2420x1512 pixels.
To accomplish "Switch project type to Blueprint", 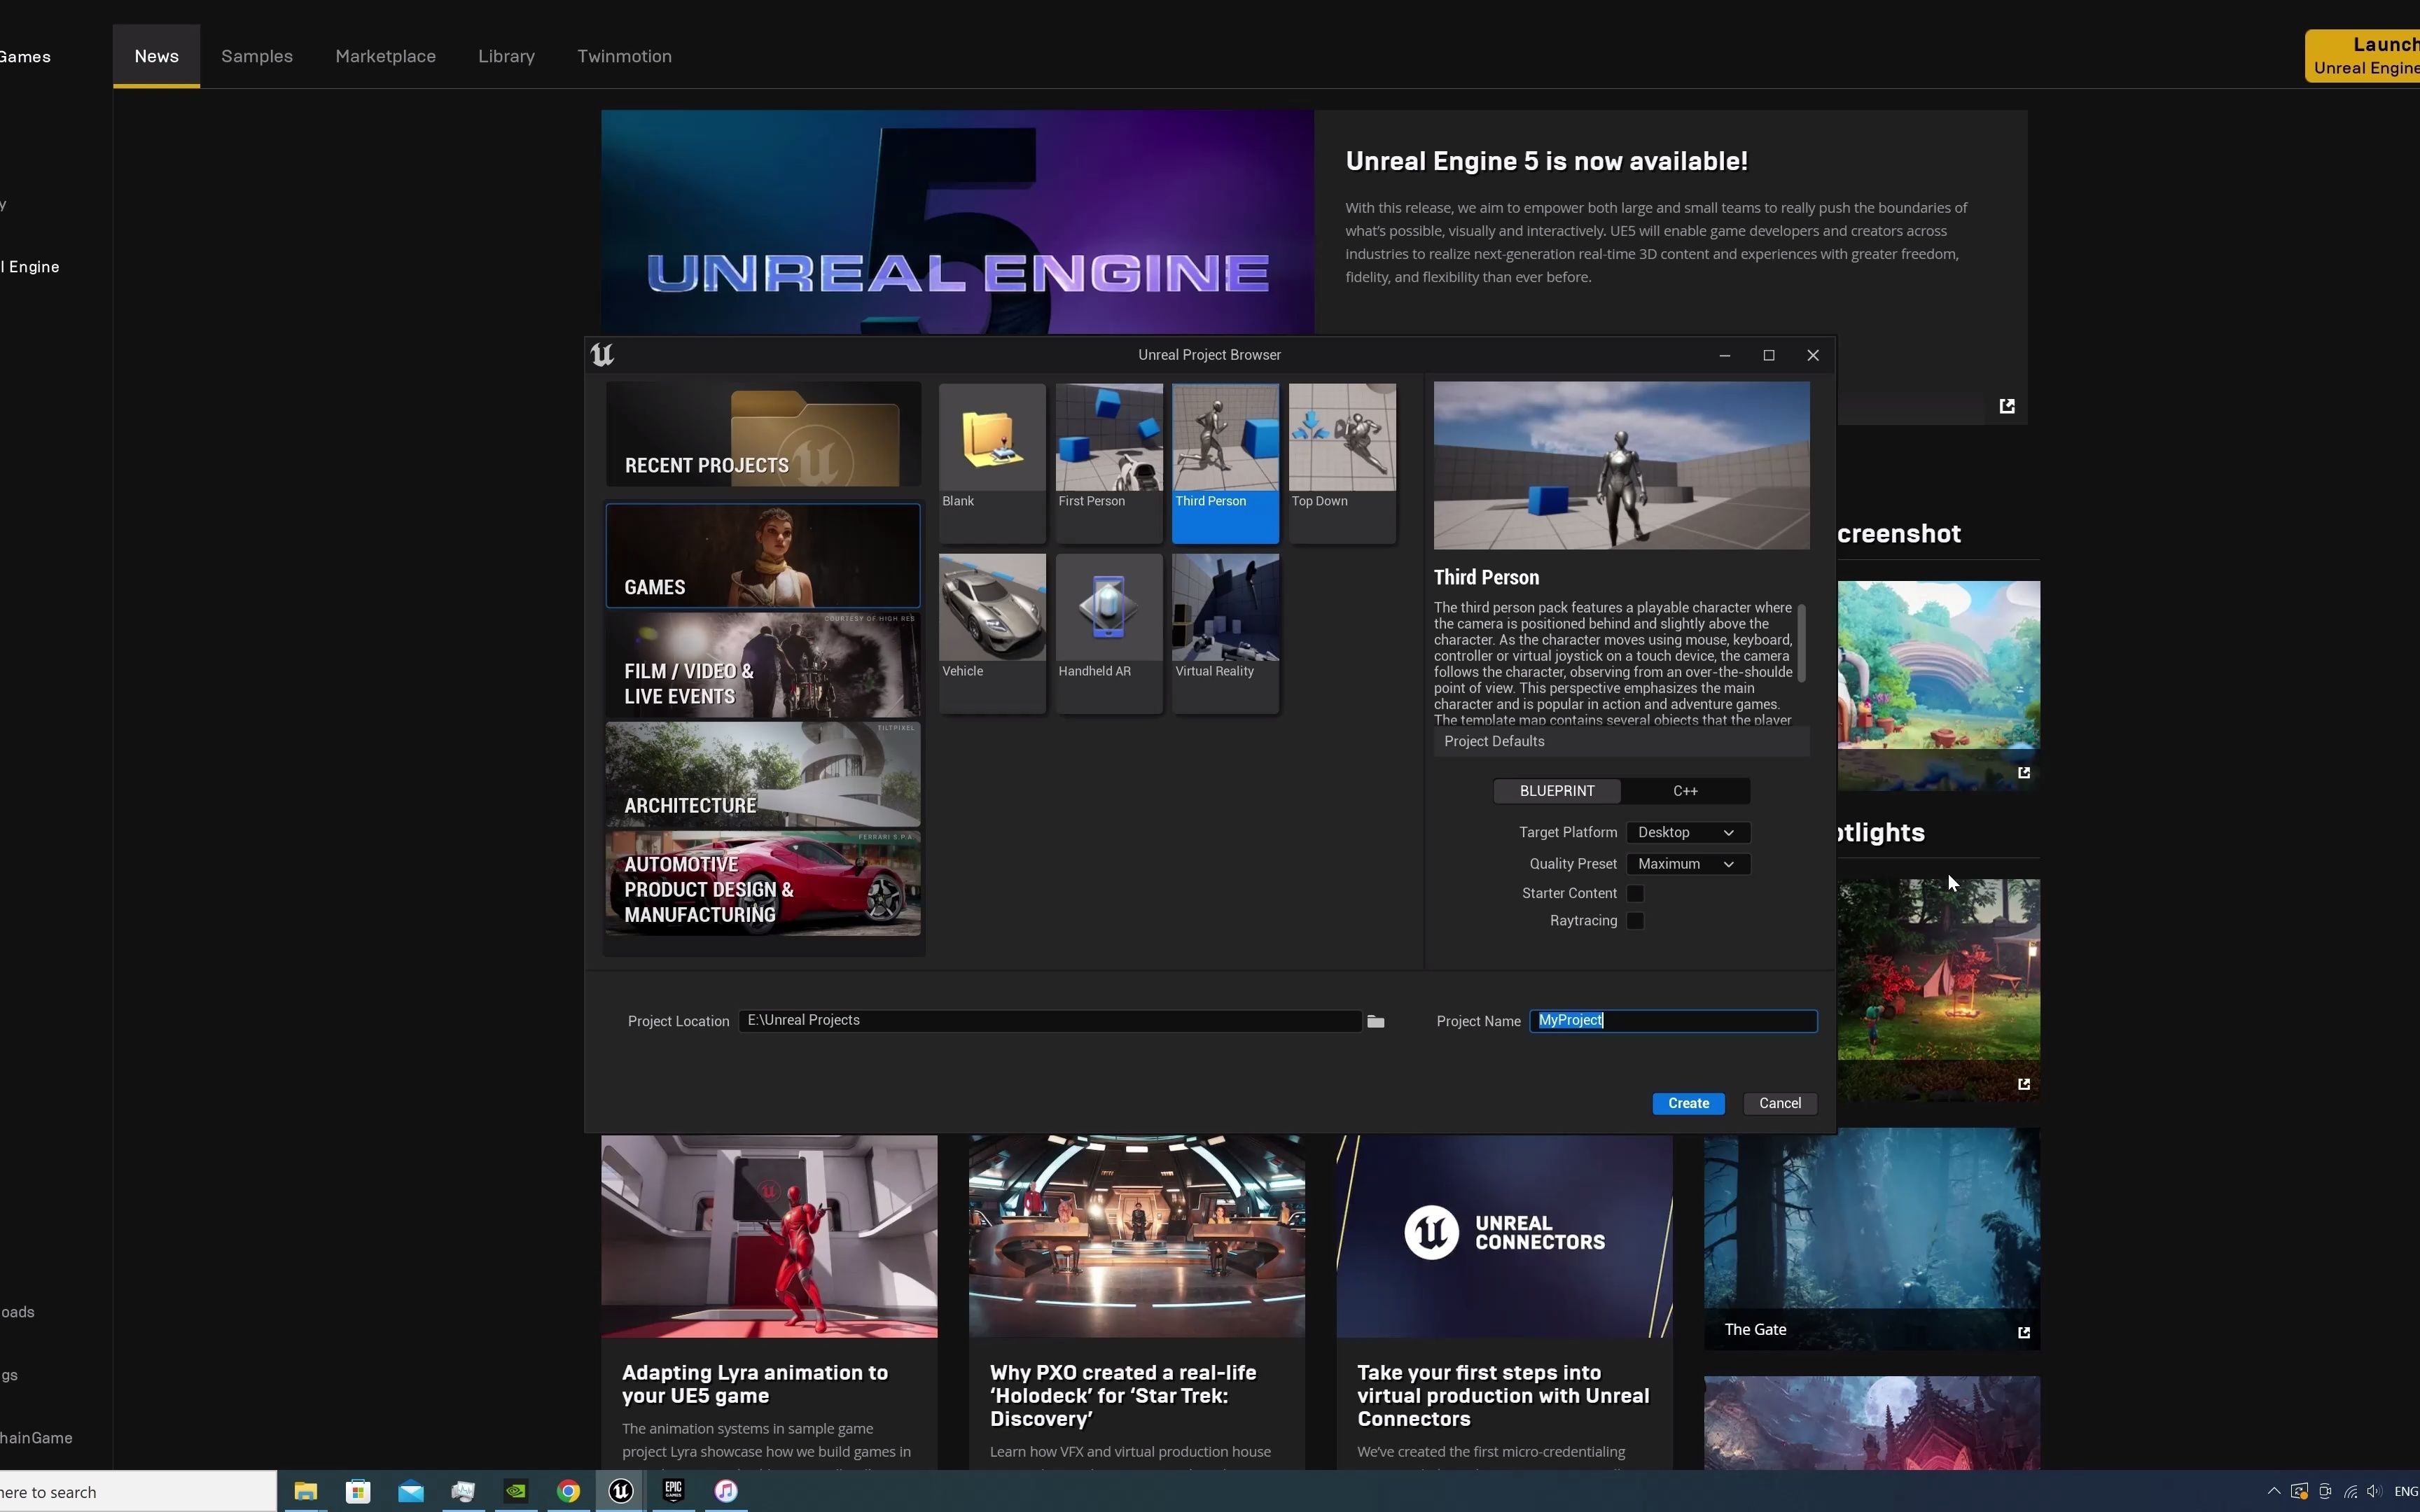I will point(1557,791).
